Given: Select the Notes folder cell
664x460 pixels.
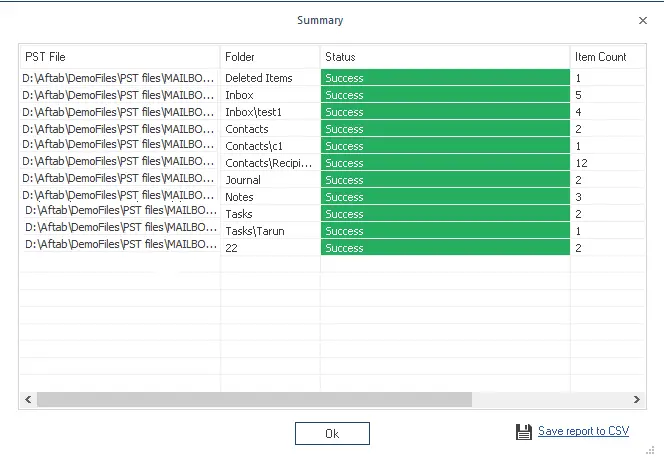Looking at the screenshot, I should [270, 197].
